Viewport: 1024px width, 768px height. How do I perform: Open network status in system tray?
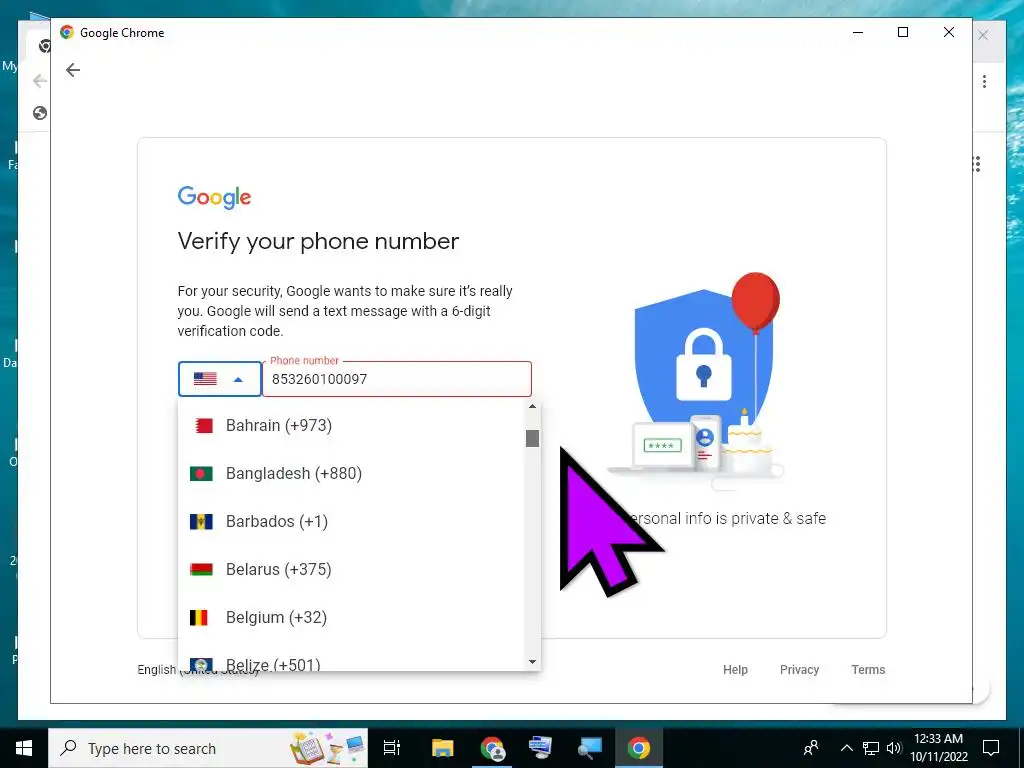[x=871, y=748]
